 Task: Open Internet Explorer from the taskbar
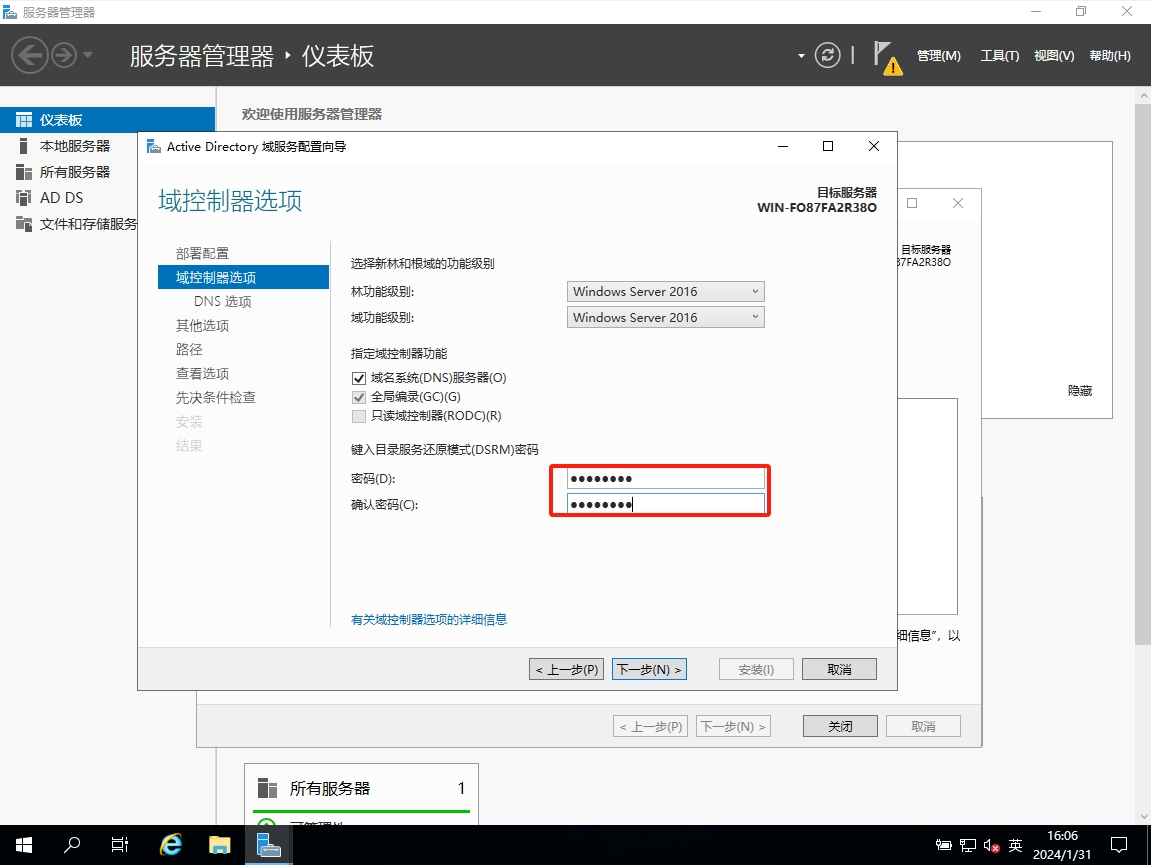[x=171, y=845]
